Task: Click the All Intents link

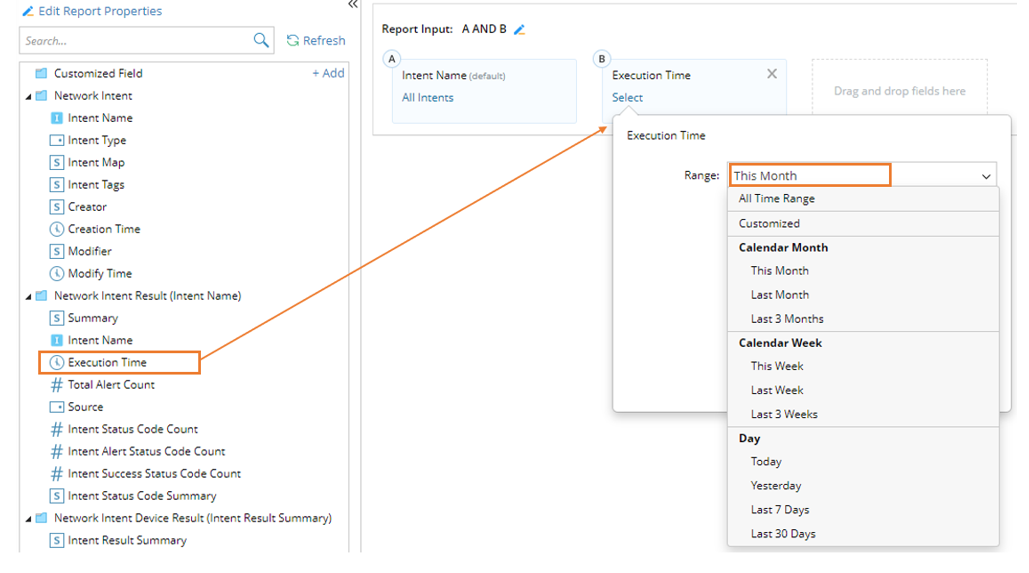Action: 427,98
